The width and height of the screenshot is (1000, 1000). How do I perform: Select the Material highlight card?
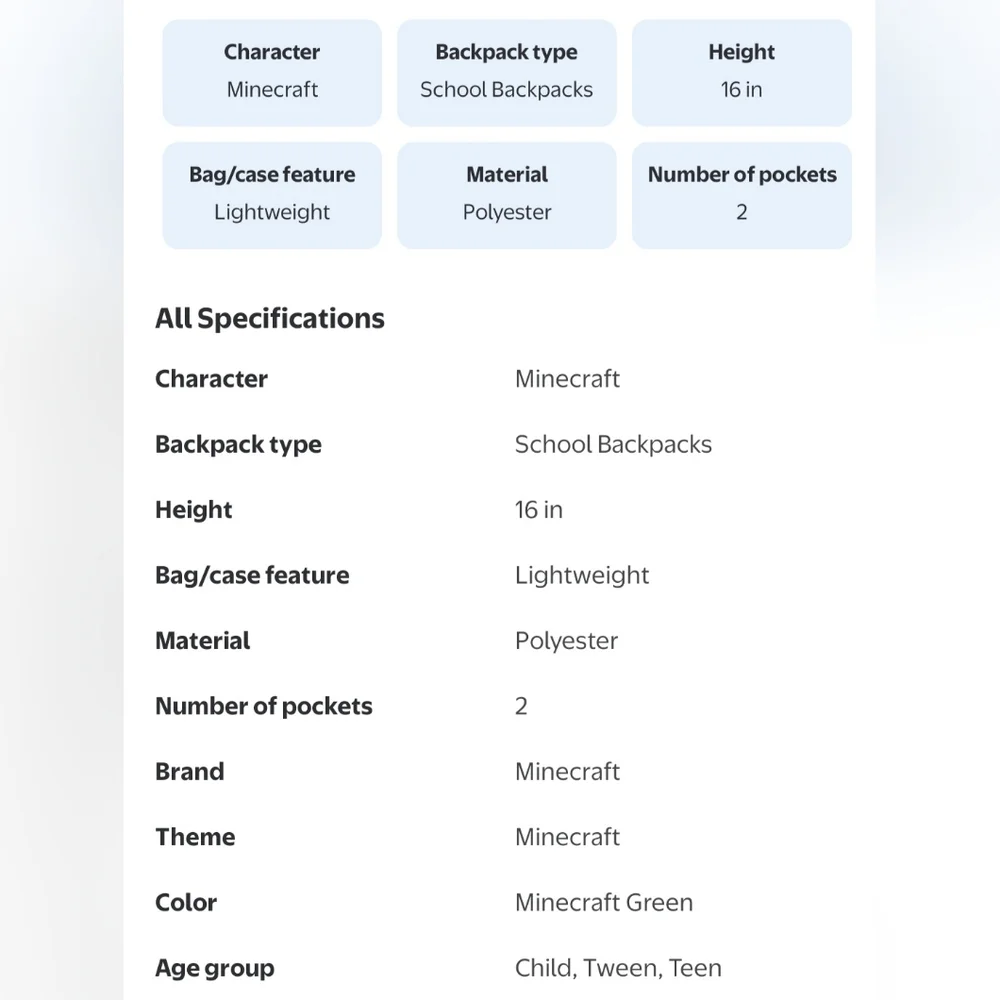[506, 194]
